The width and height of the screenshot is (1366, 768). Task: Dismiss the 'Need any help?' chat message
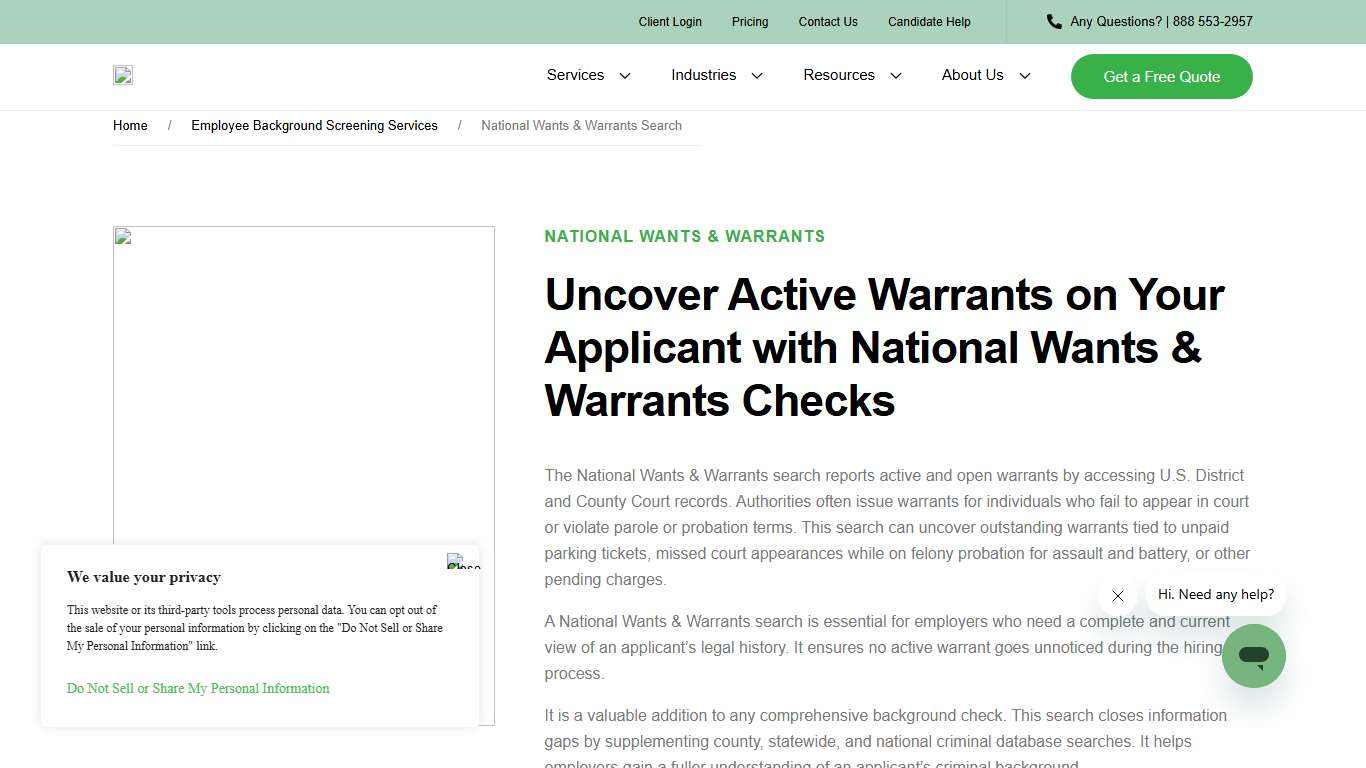tap(1118, 596)
